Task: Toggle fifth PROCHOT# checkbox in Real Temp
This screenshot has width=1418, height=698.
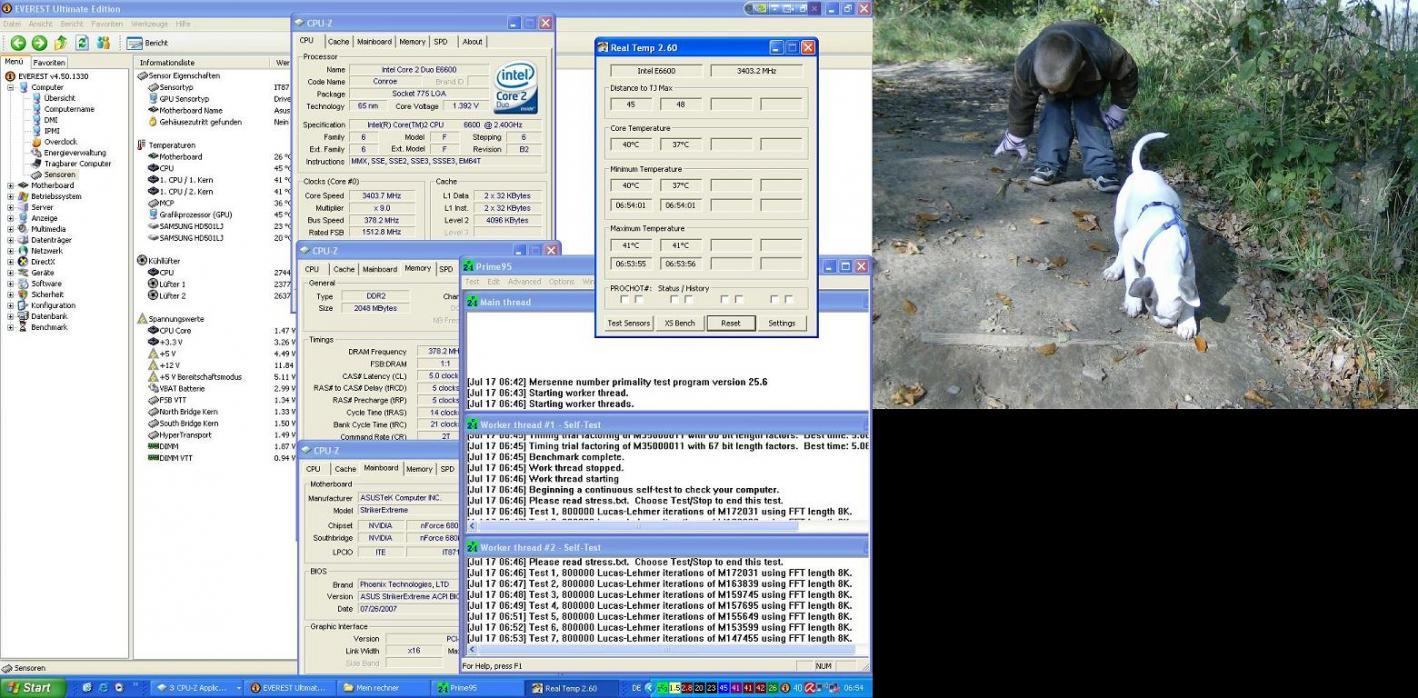Action: 724,299
